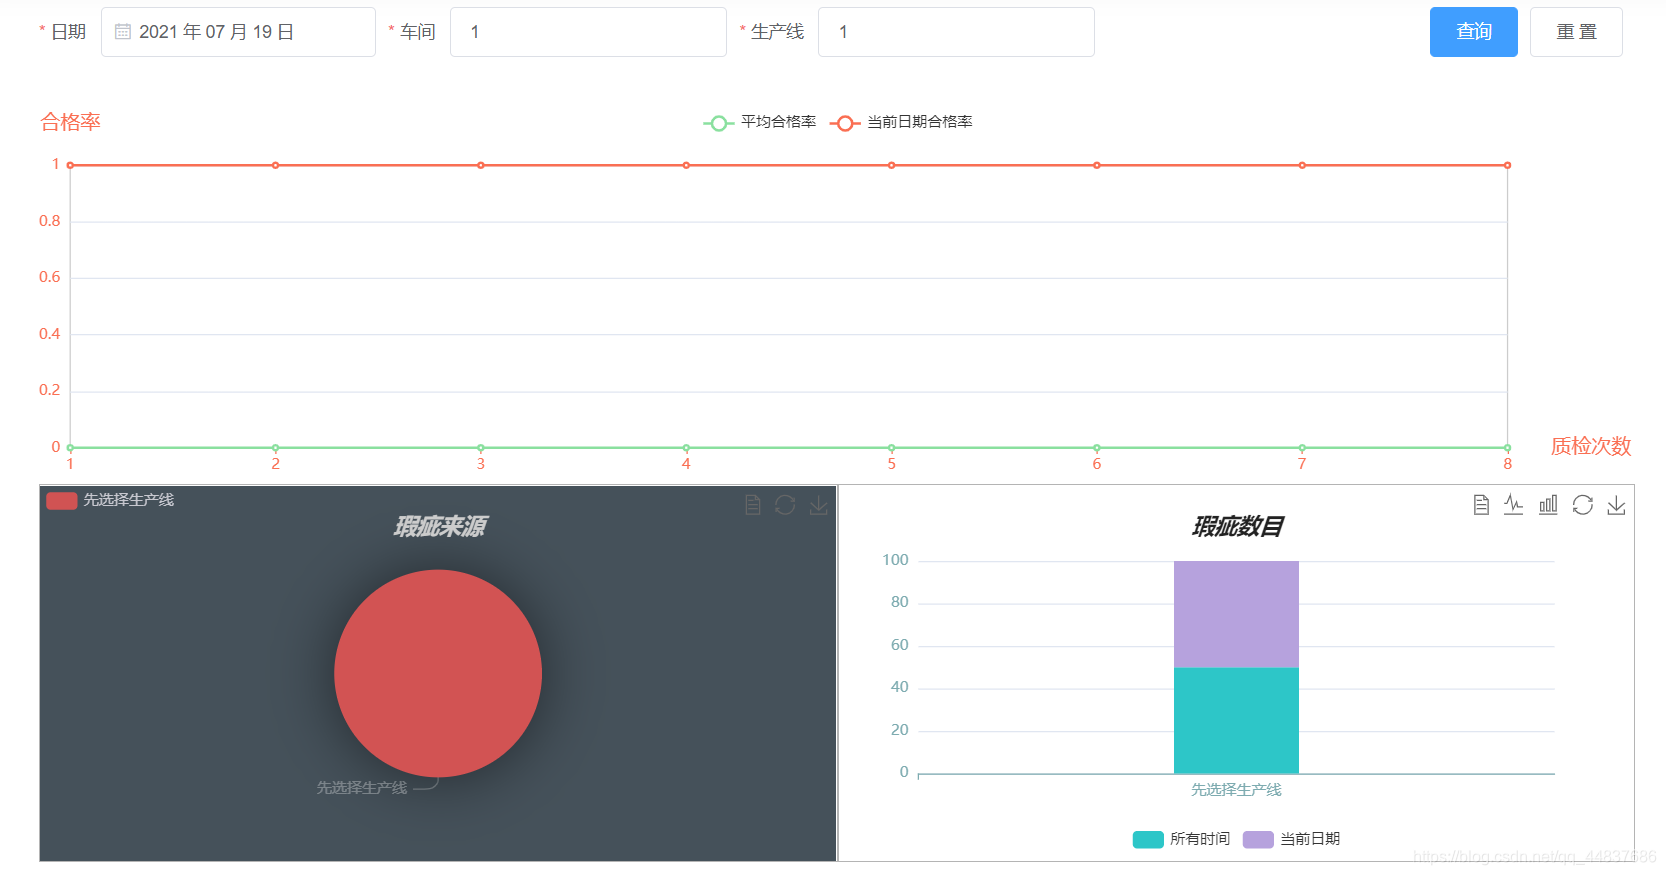Click the purple 当前日期 bar segment

(1236, 614)
